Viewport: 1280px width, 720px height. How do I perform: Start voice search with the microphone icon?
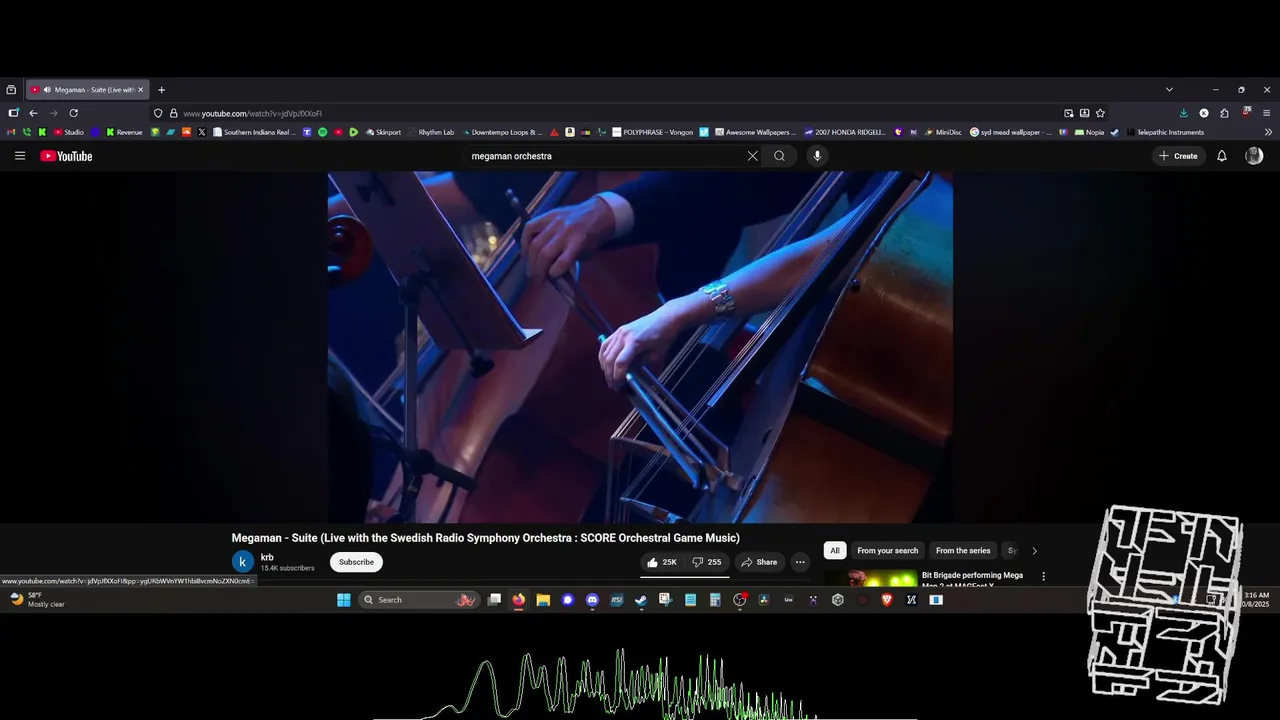point(817,156)
